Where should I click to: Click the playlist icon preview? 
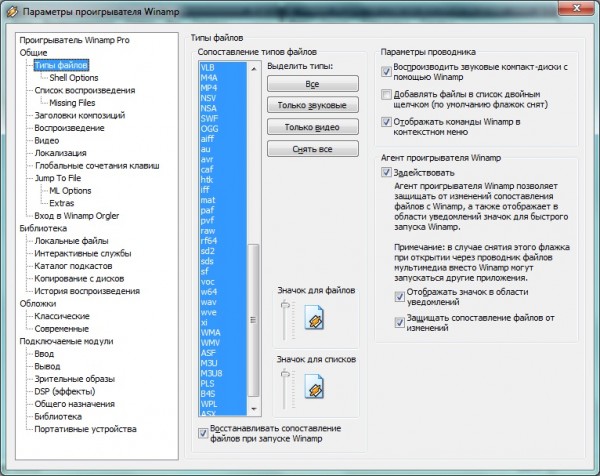coord(314,386)
